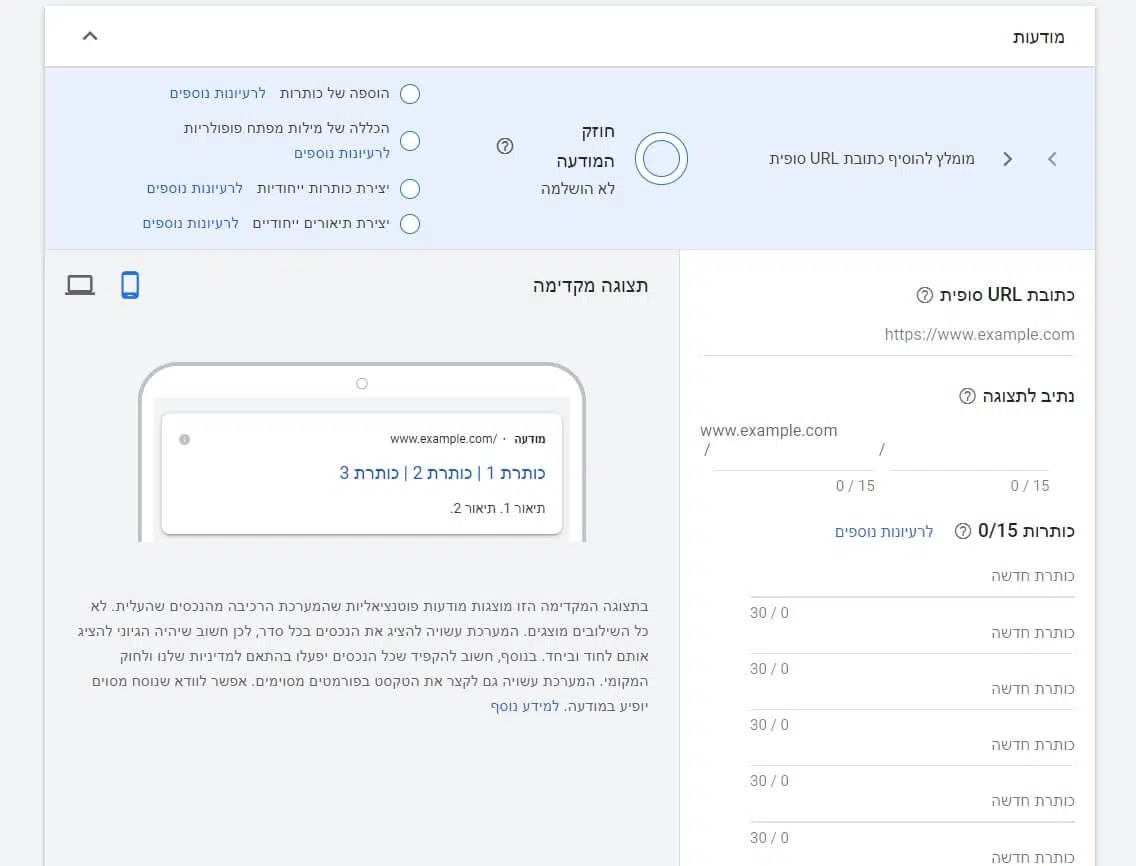
Task: Focus the first display path field
Action: (793, 455)
